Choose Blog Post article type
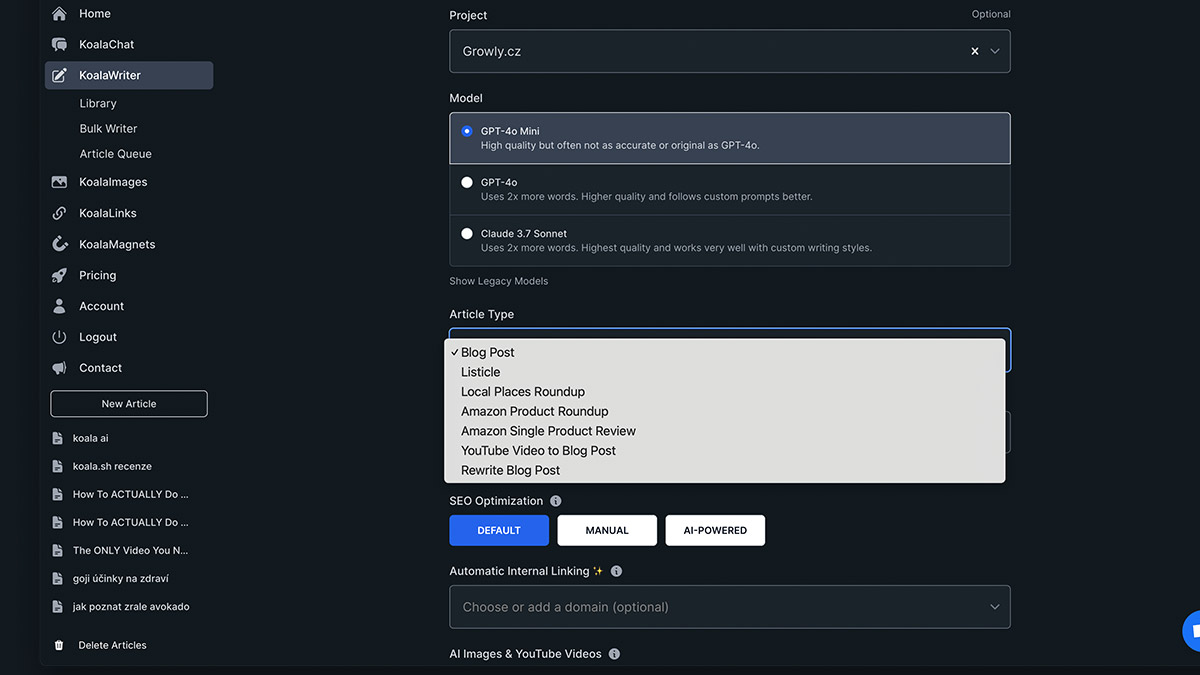This screenshot has height=675, width=1200. coord(725,352)
